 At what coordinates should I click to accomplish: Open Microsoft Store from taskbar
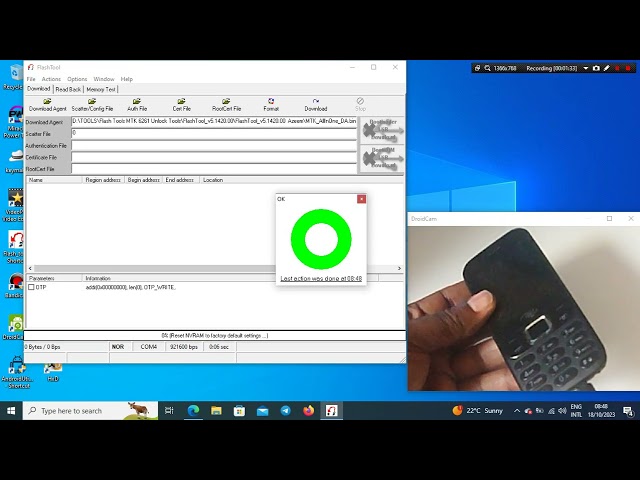click(239, 411)
